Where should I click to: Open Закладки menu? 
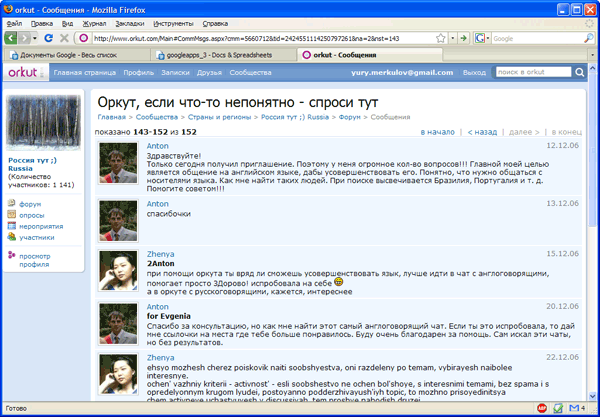130,24
